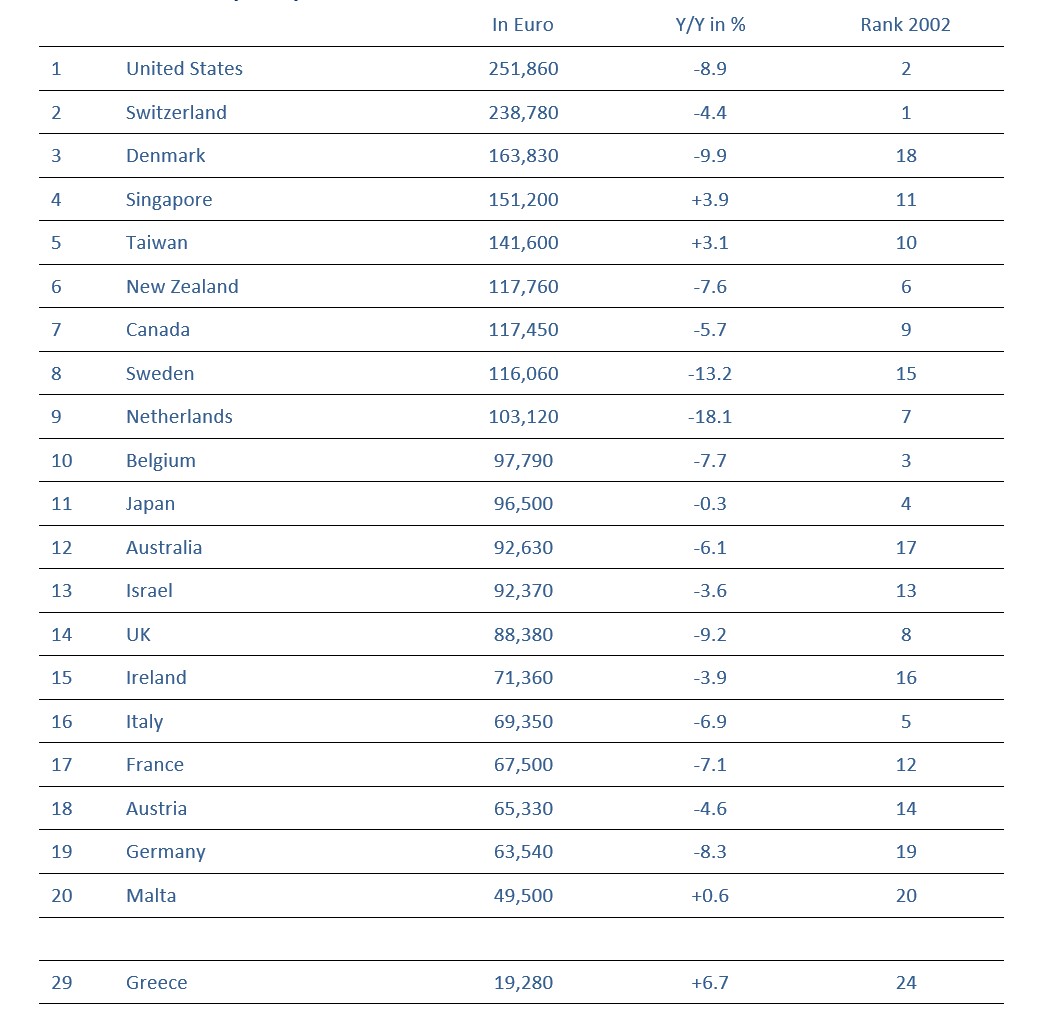Select Singapore's +3.9 percent change
1050x1027 pixels.
(710, 200)
